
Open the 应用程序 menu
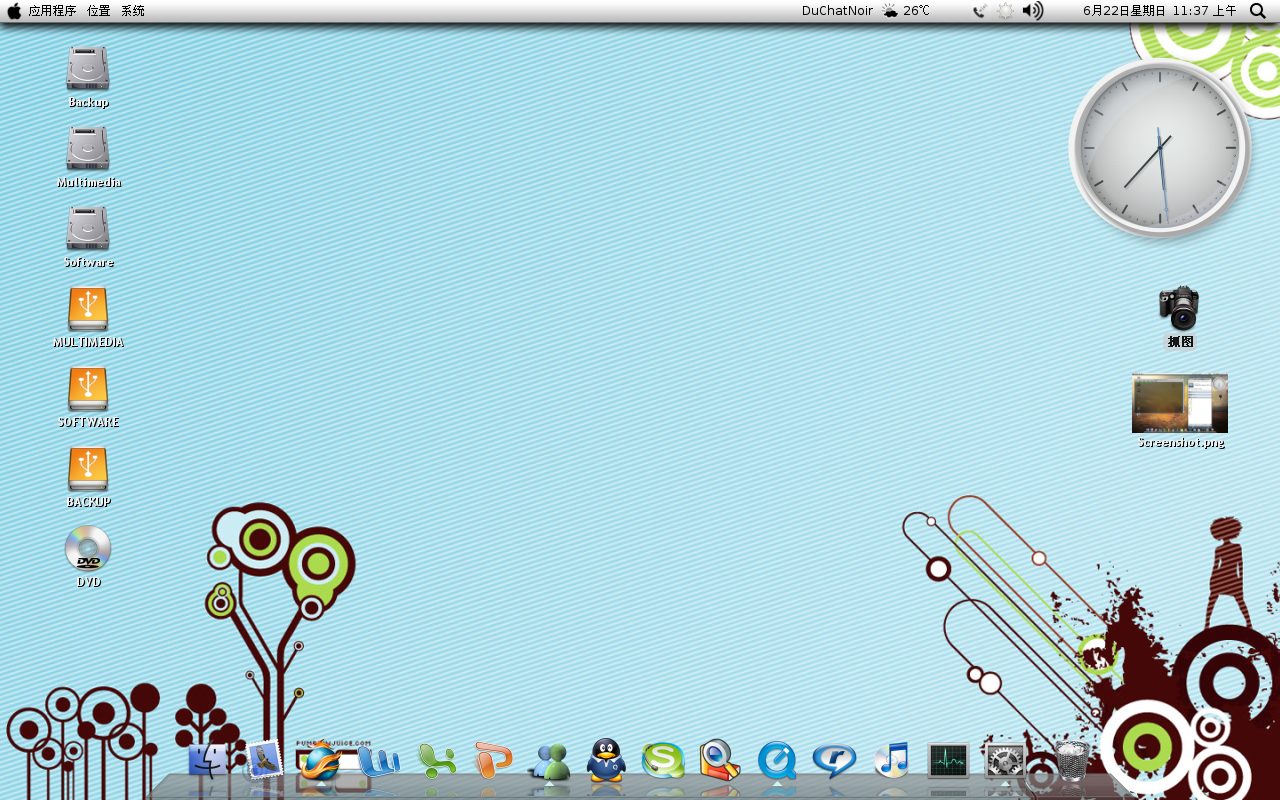(x=52, y=10)
